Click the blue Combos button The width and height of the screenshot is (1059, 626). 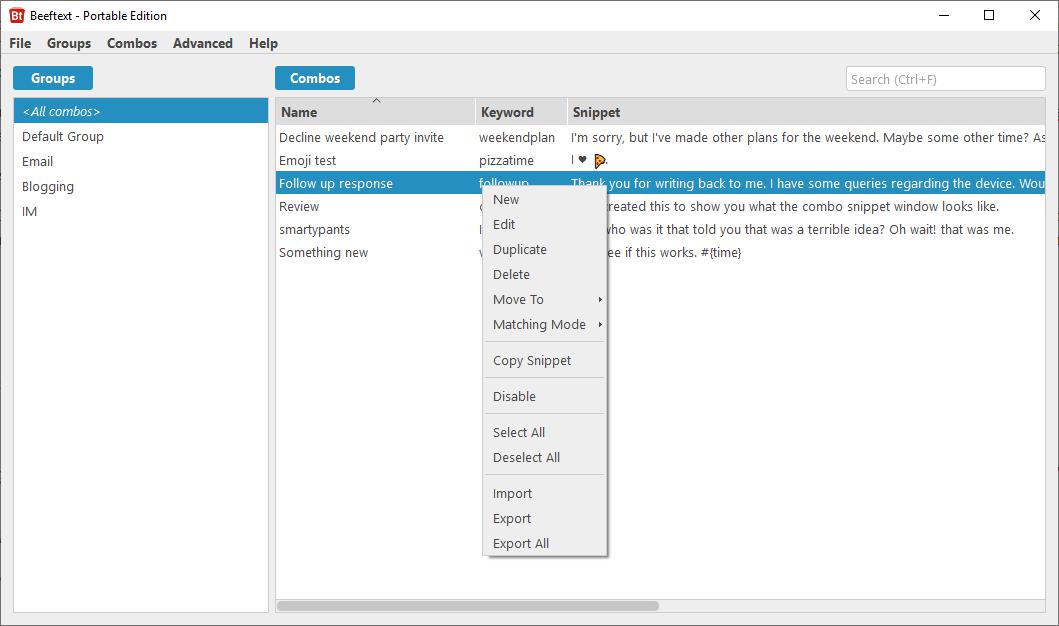[x=314, y=77]
